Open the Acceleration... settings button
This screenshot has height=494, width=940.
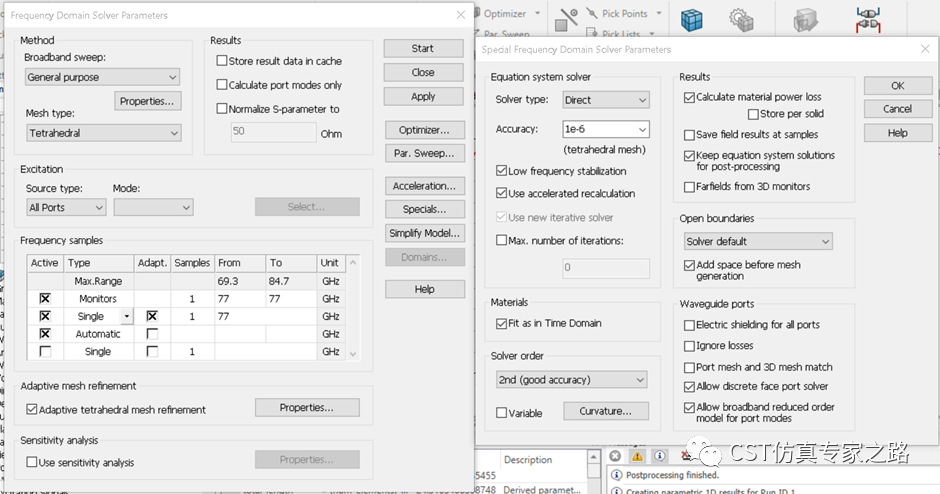pyautogui.click(x=424, y=186)
